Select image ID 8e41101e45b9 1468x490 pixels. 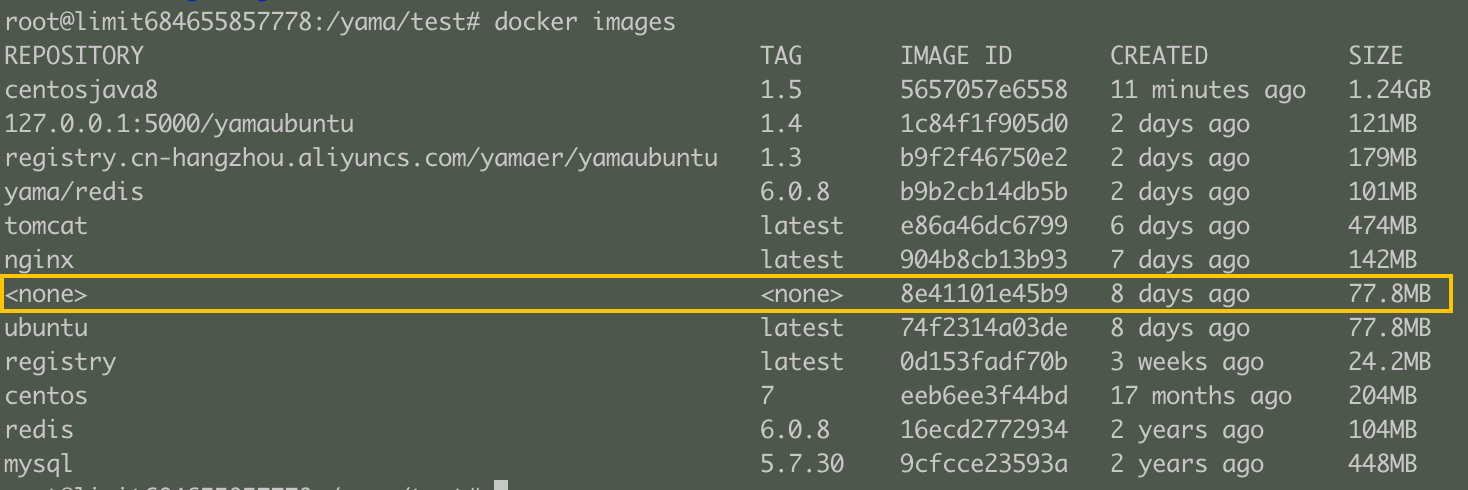tap(984, 294)
